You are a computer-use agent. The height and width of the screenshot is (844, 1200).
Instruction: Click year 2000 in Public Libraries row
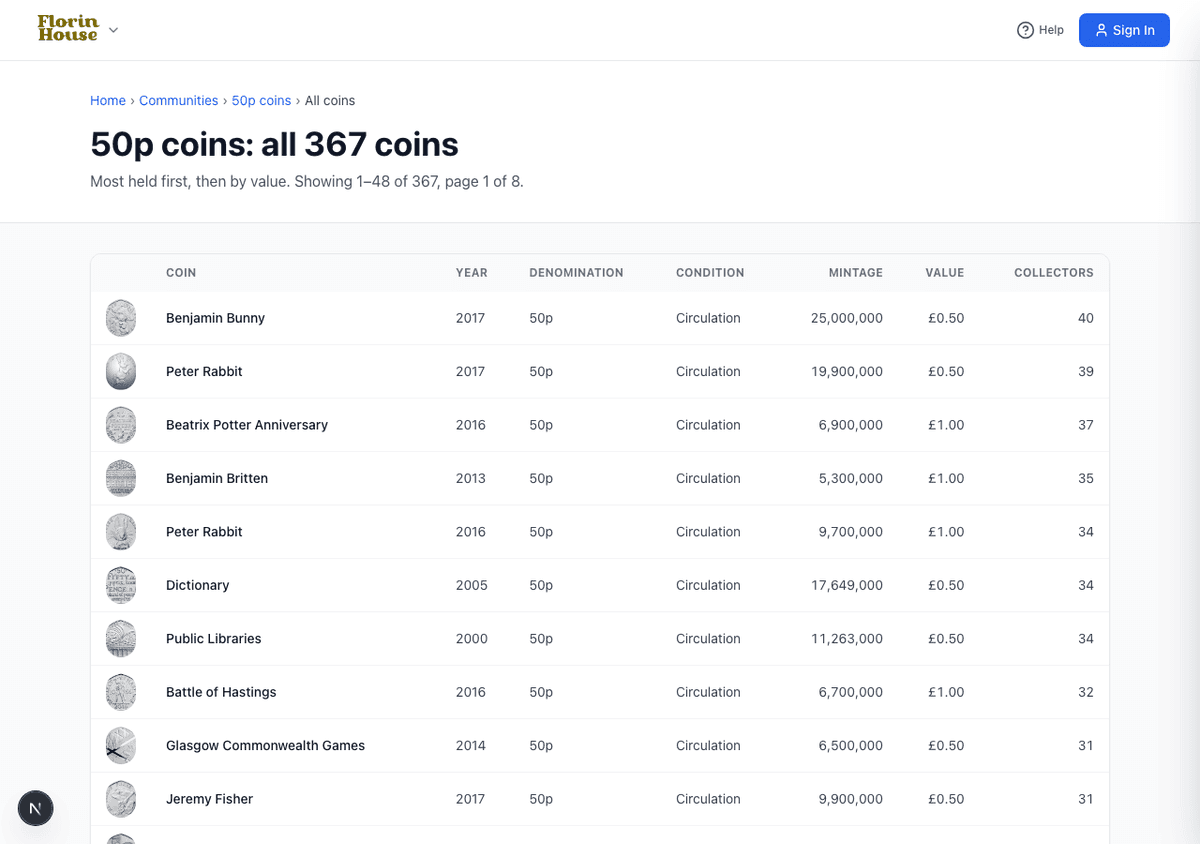tap(472, 639)
